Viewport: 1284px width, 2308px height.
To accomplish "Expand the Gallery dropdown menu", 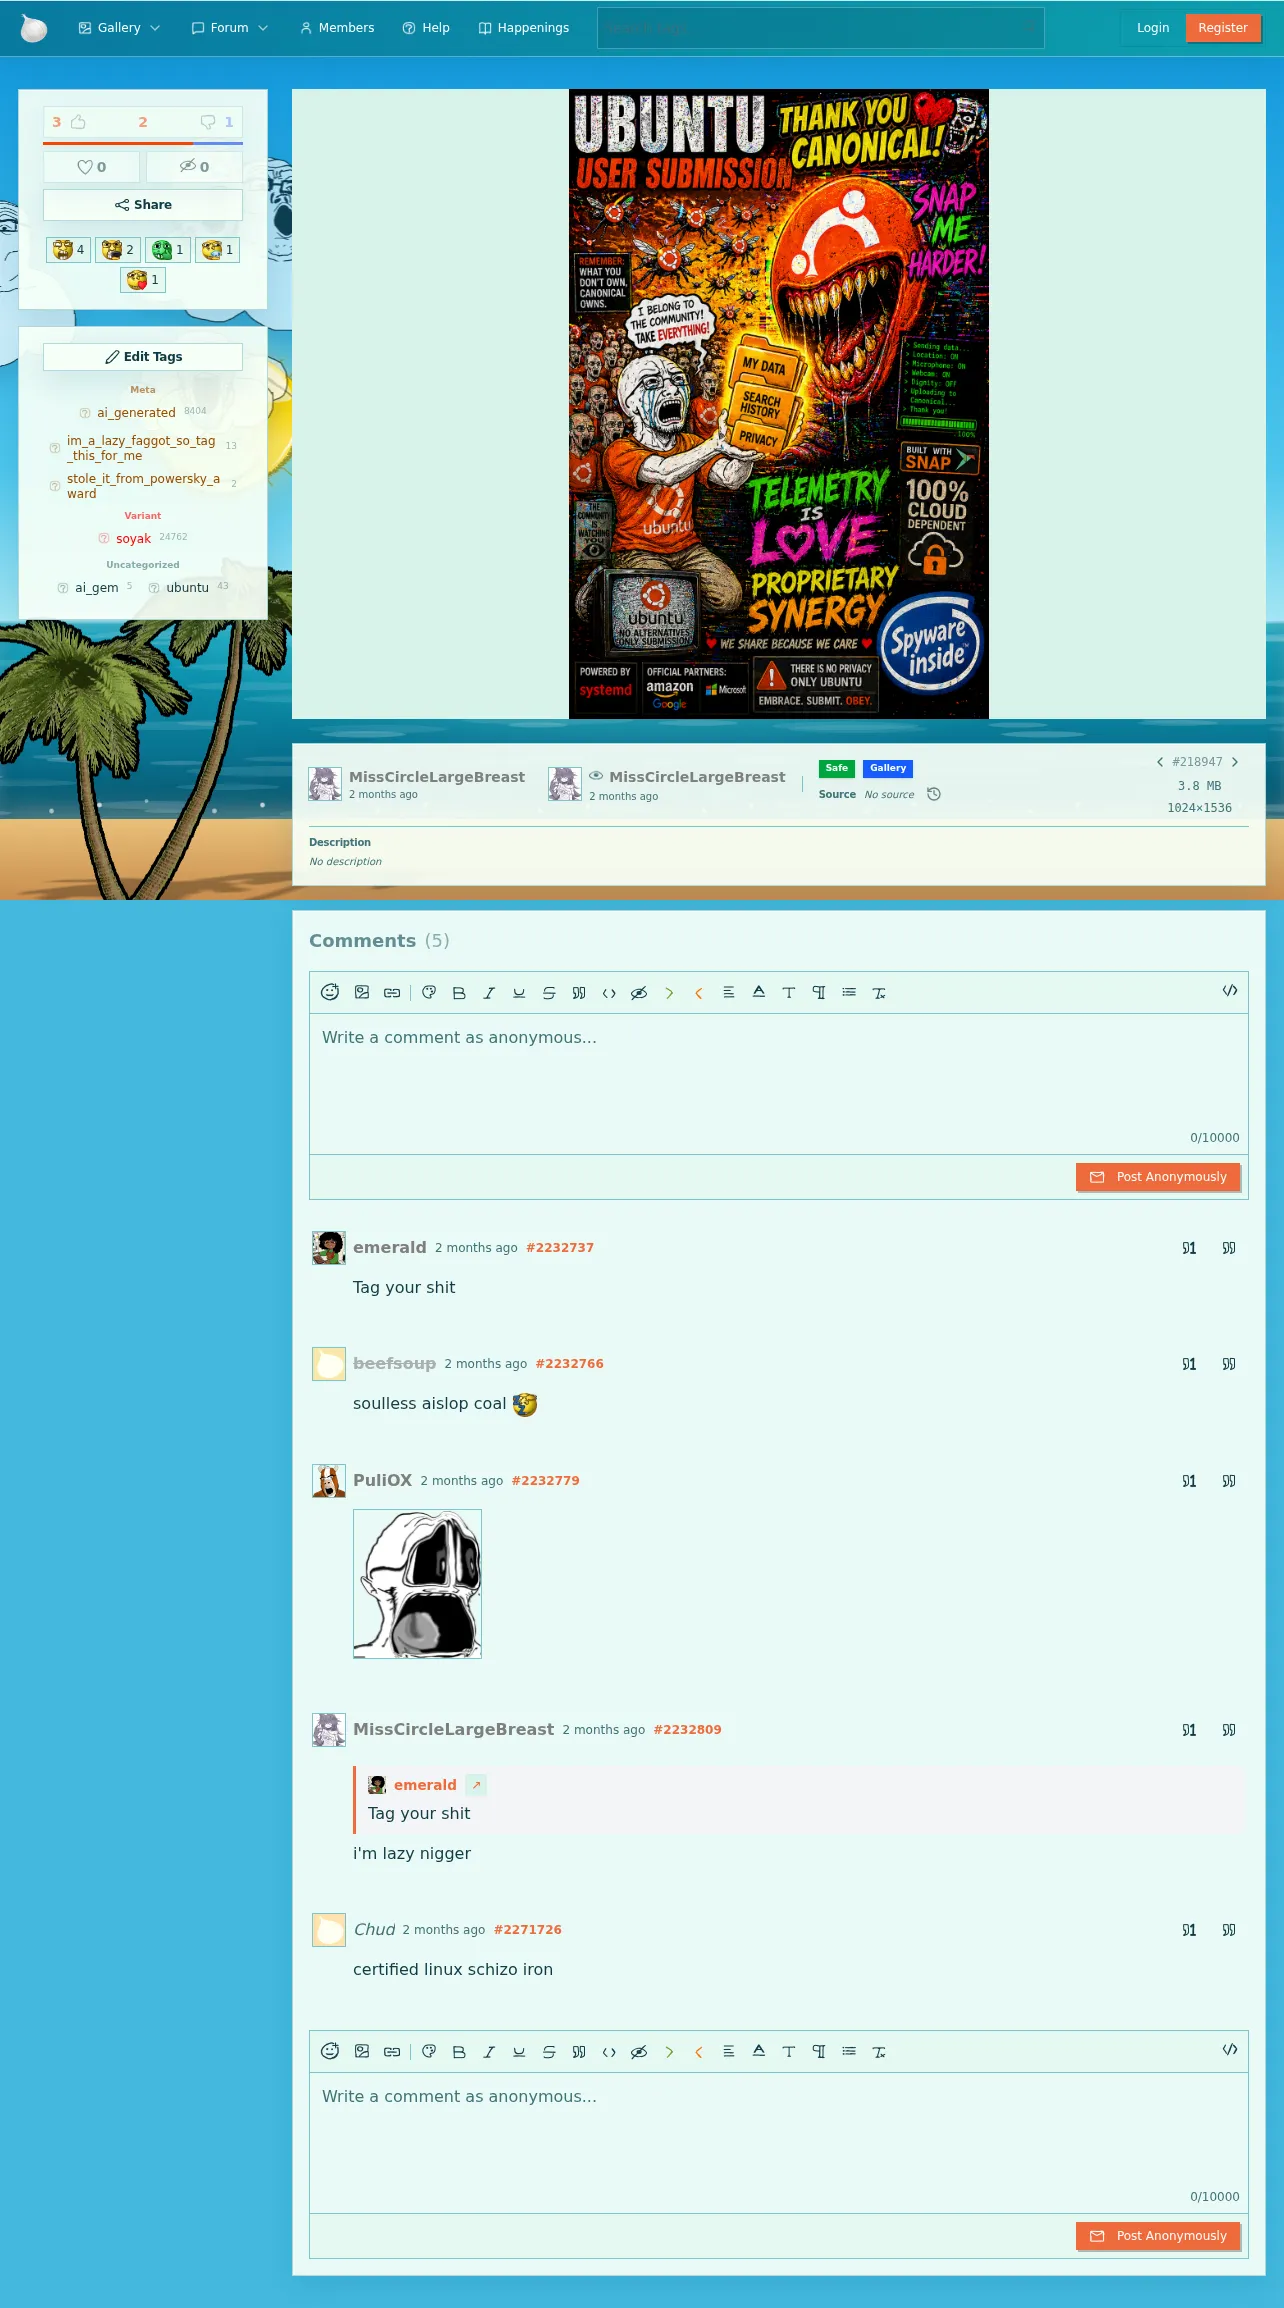I will [x=119, y=28].
